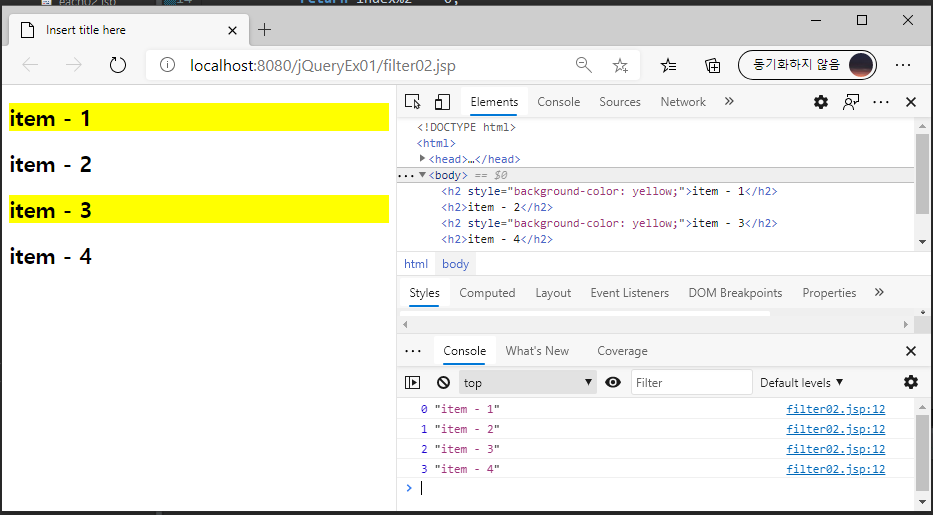Viewport: 933px width, 515px height.
Task: Open a new browser tab
Action: point(265,30)
